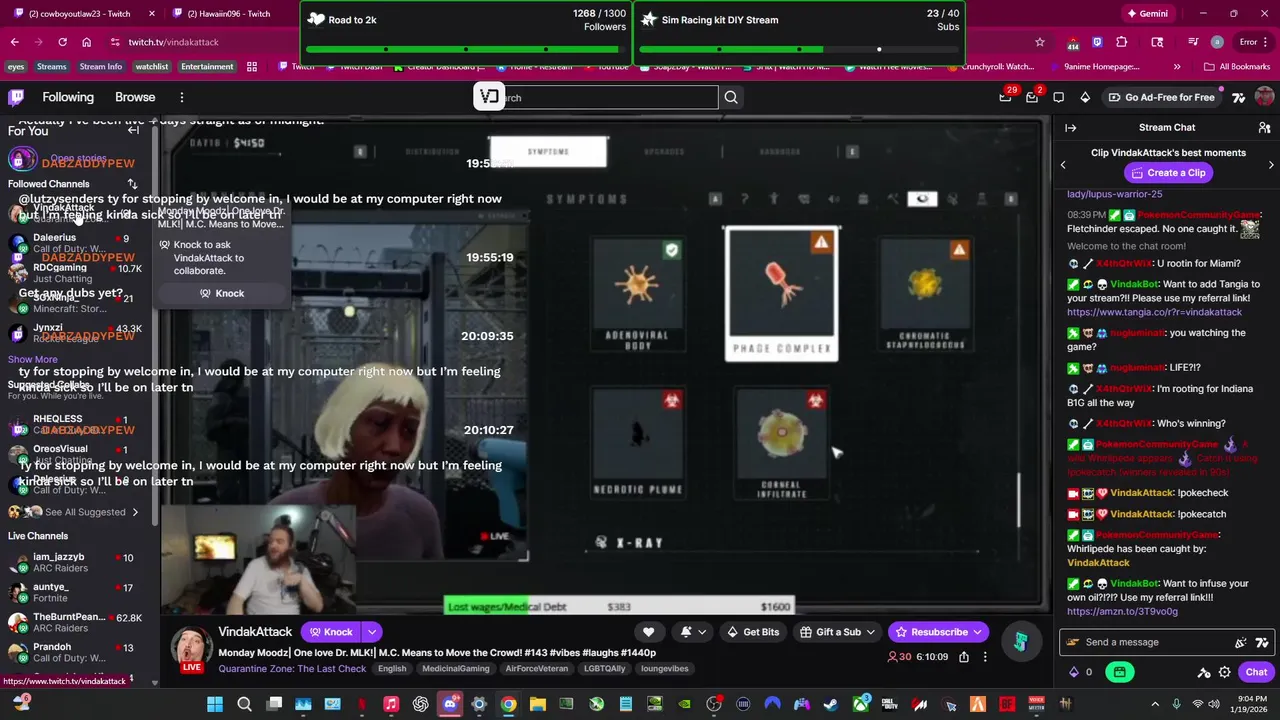Bookmark this page with the star icon

[x=1040, y=42]
